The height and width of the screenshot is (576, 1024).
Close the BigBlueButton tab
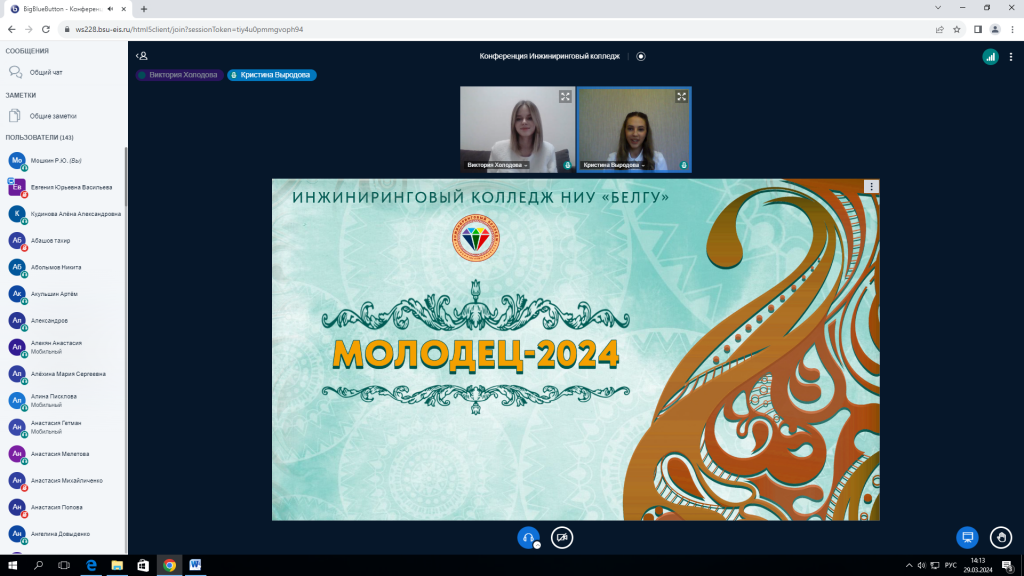123,9
